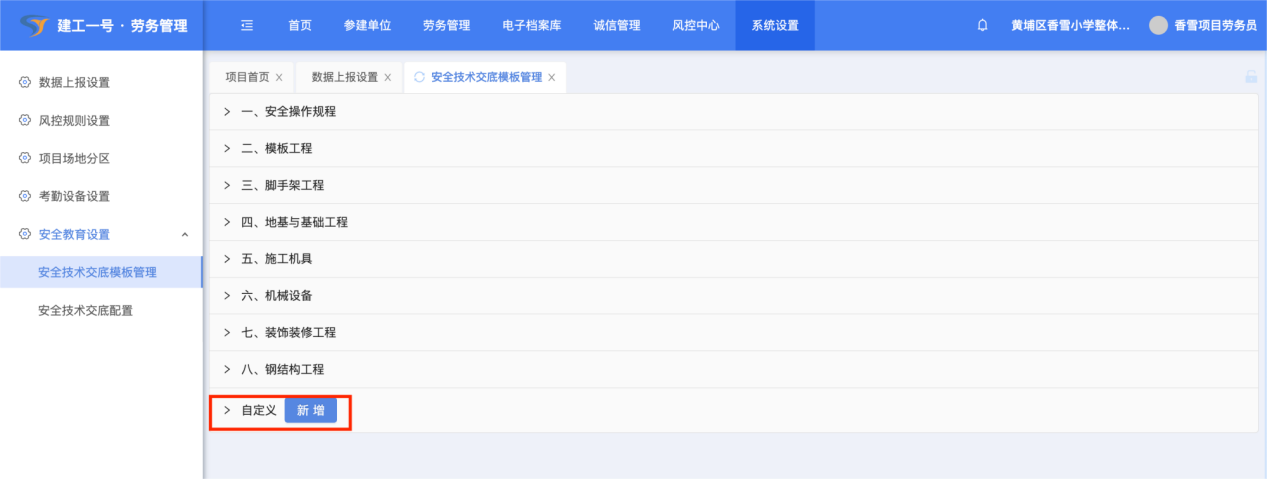Click the sidebar collapse hamburger icon
Viewport: 1267px width, 479px height.
tap(247, 25)
